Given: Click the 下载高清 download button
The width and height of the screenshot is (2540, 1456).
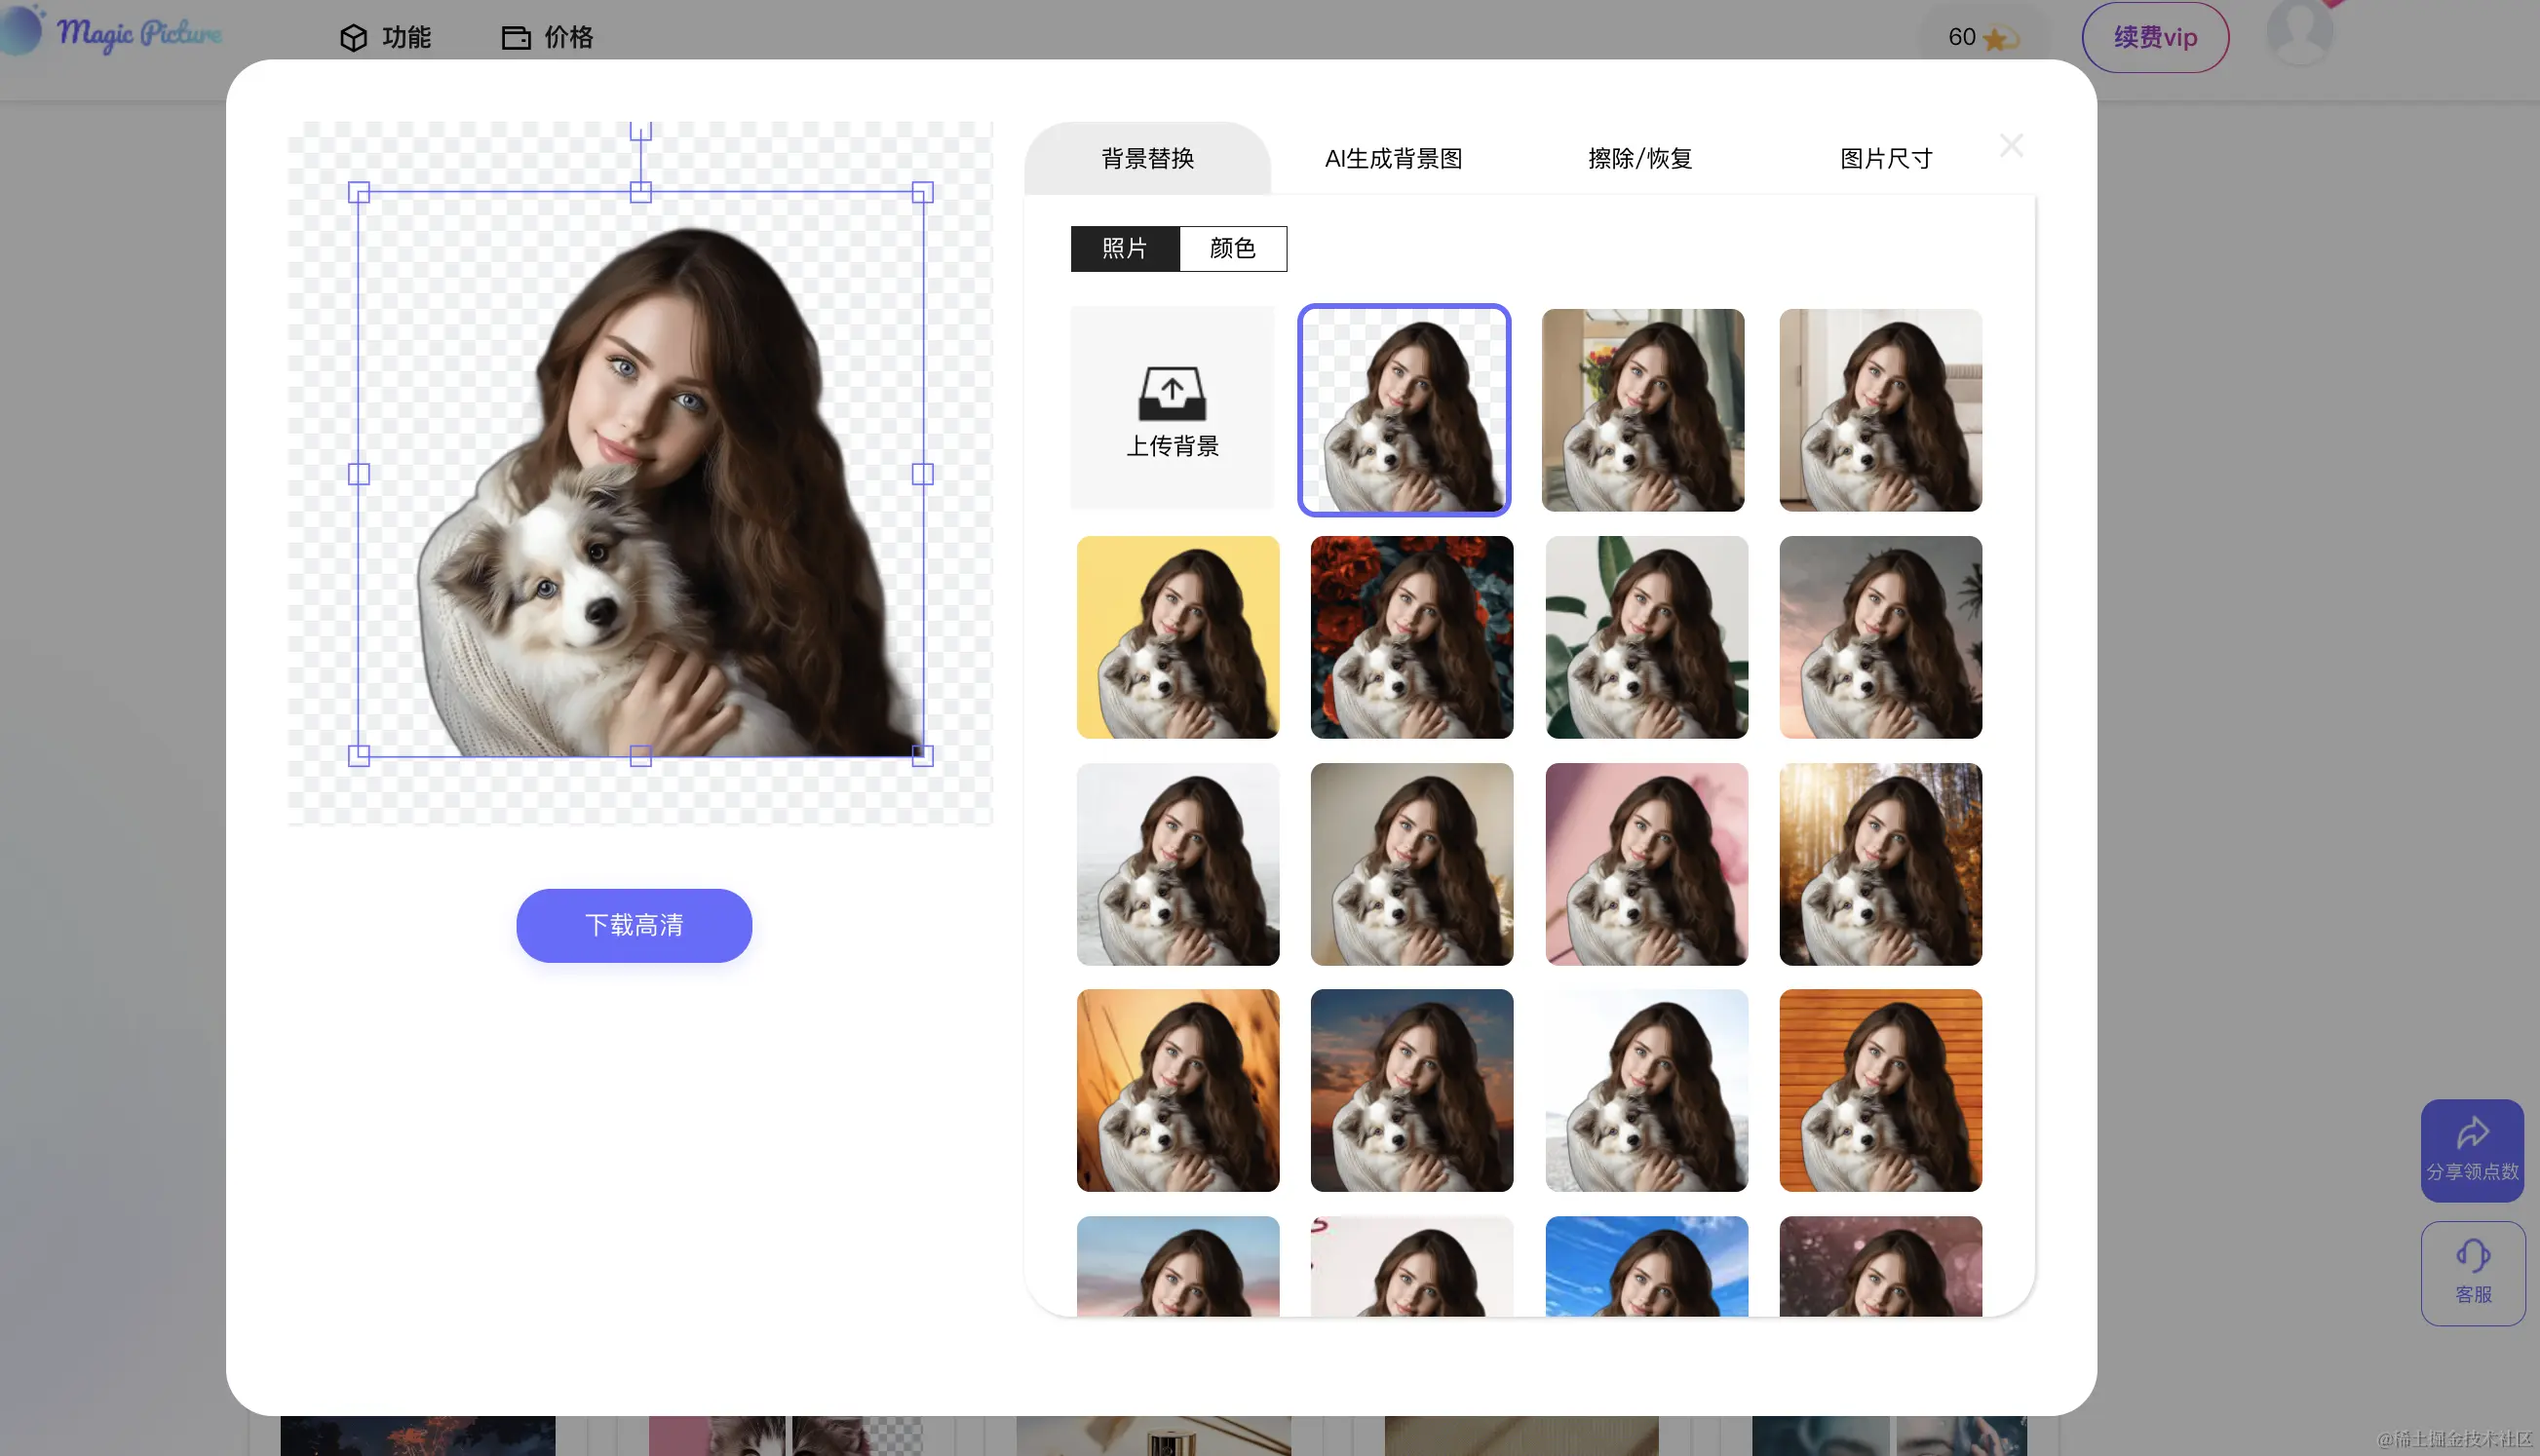Looking at the screenshot, I should 633,925.
